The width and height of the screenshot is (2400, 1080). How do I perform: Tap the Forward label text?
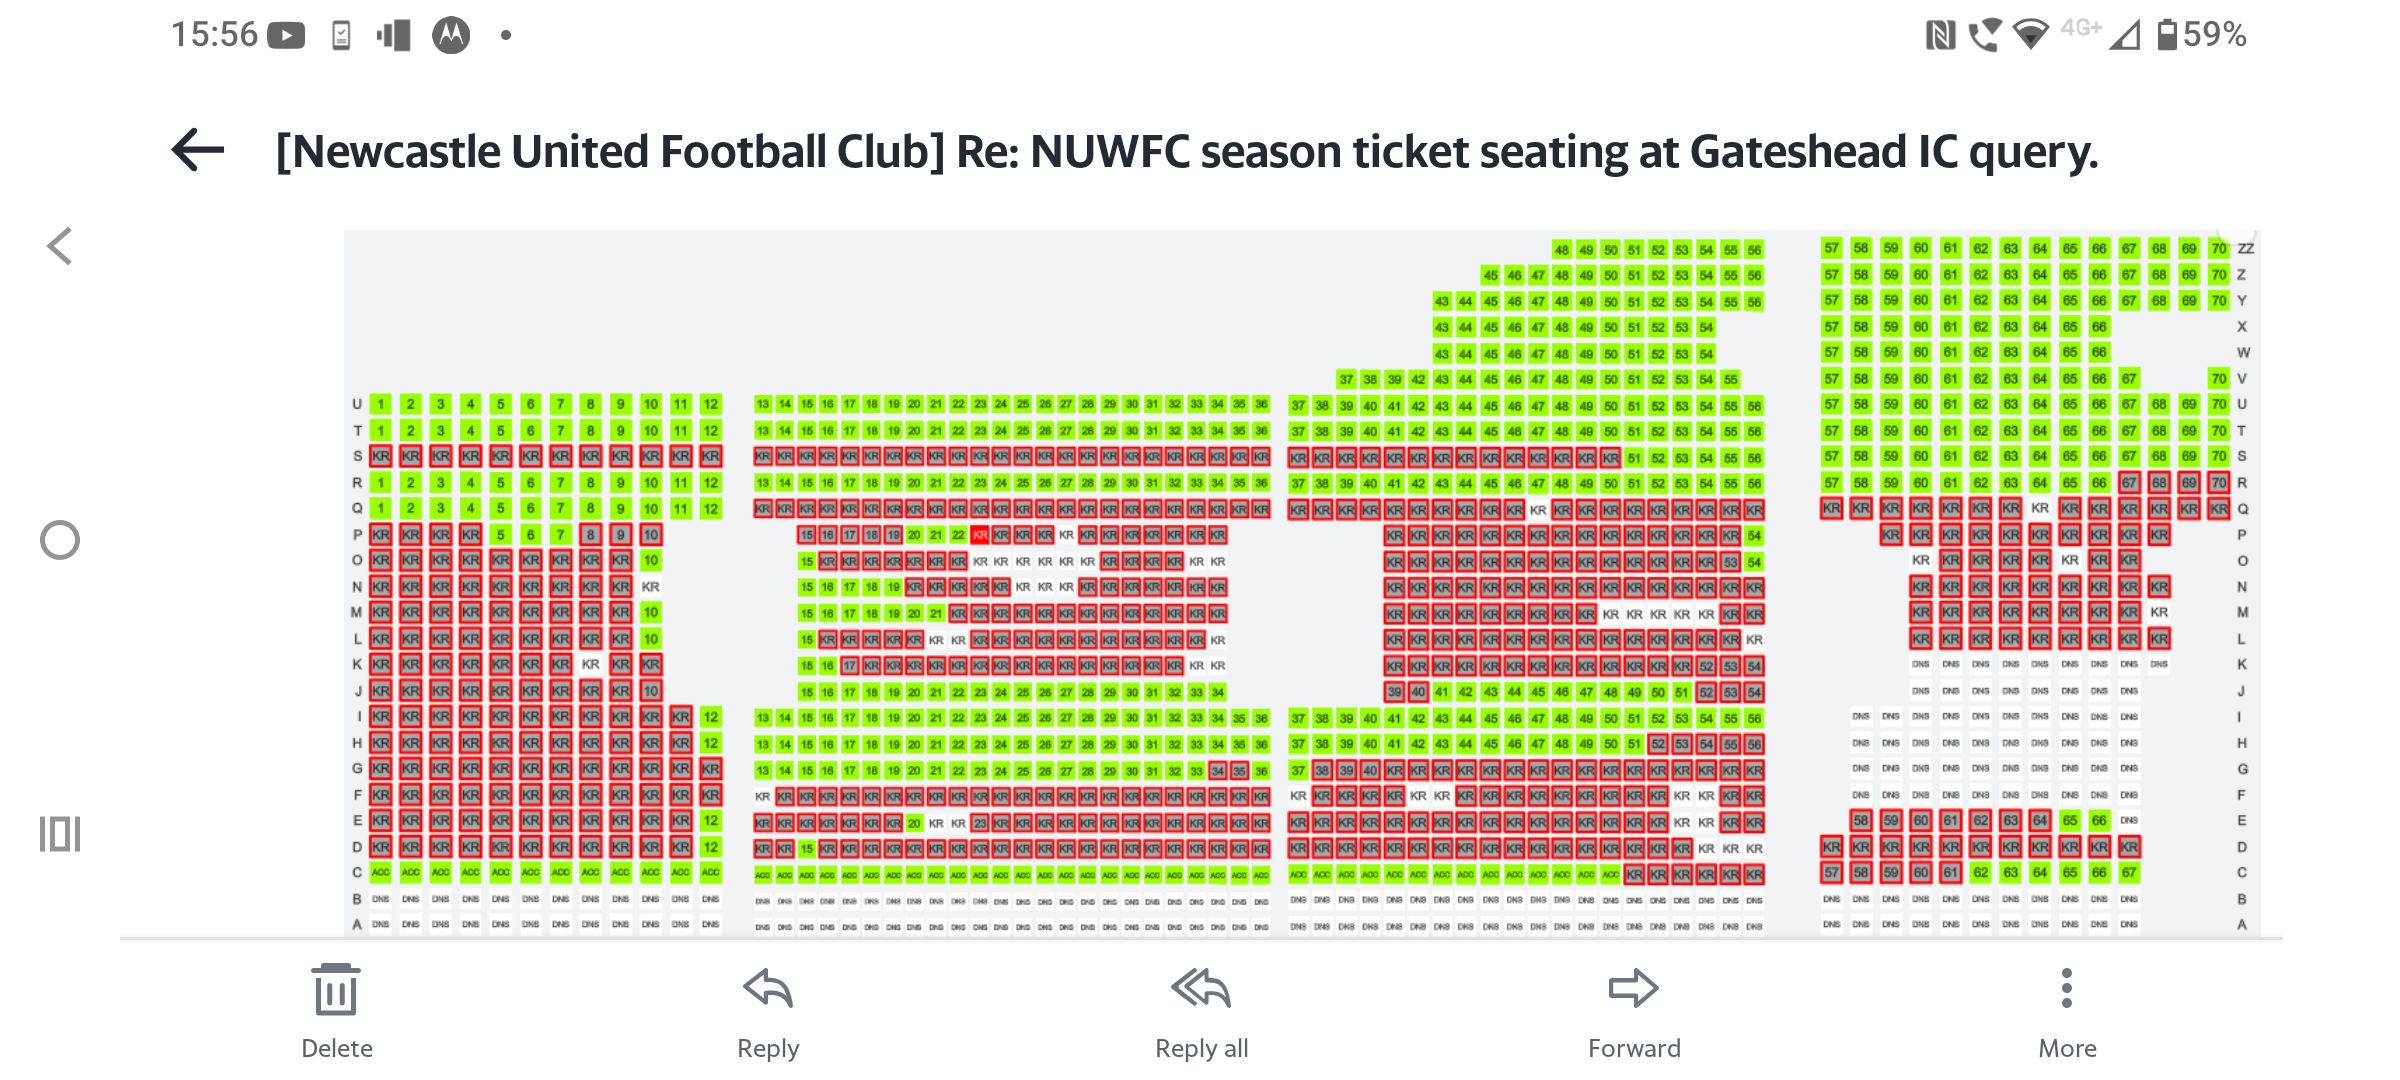click(1634, 1048)
